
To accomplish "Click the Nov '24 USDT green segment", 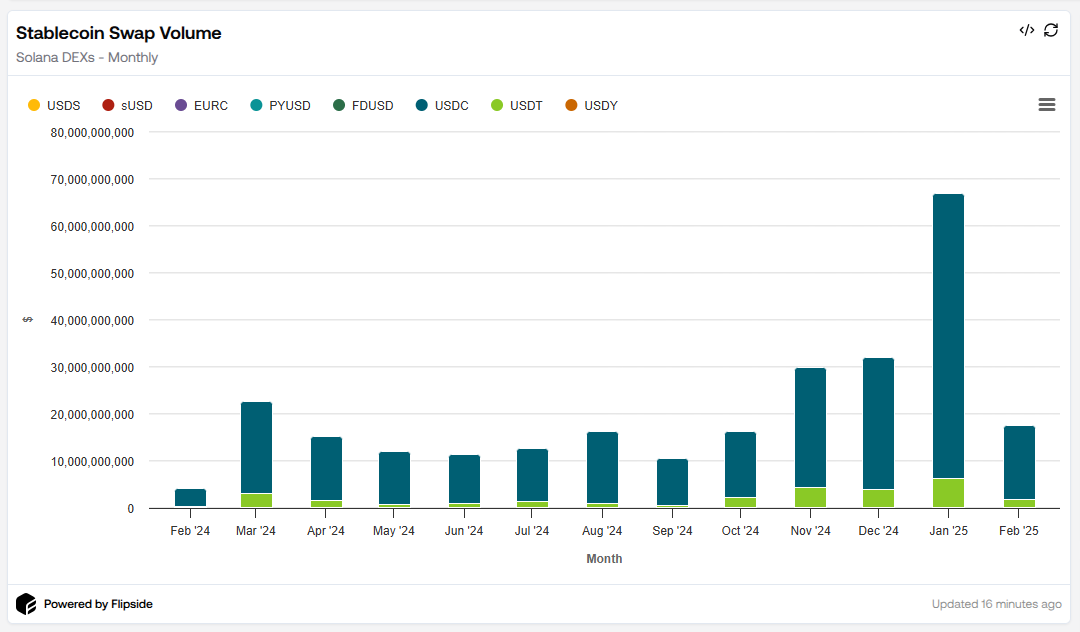I will tap(810, 497).
